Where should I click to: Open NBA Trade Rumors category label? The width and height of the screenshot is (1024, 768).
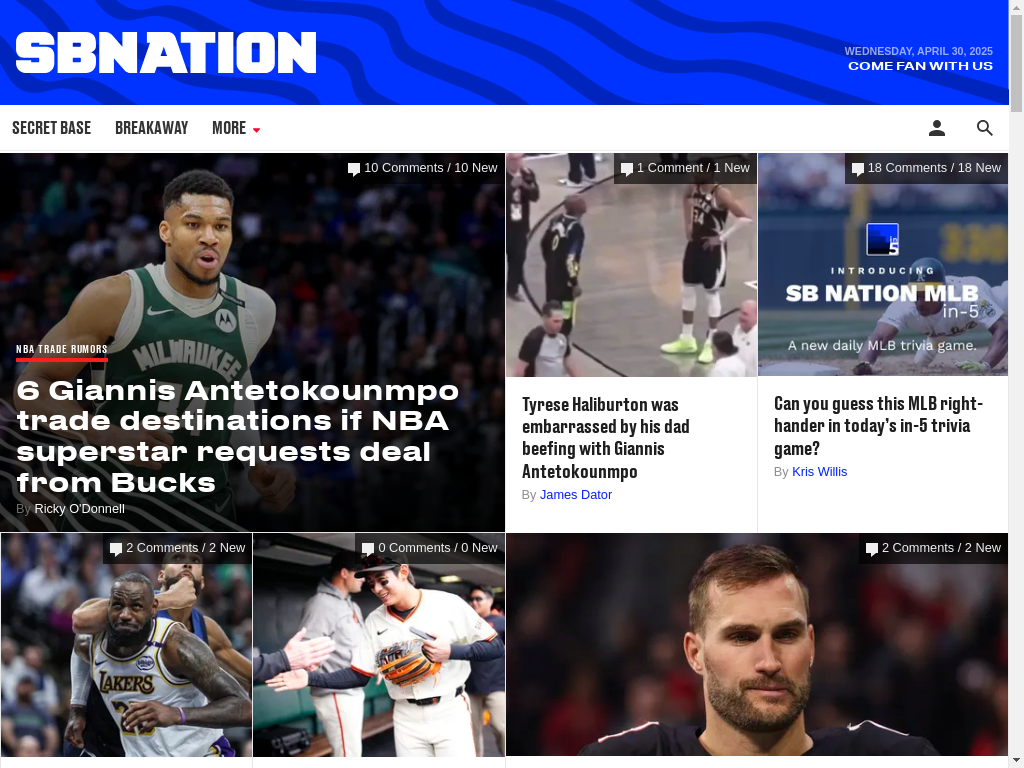tap(61, 349)
